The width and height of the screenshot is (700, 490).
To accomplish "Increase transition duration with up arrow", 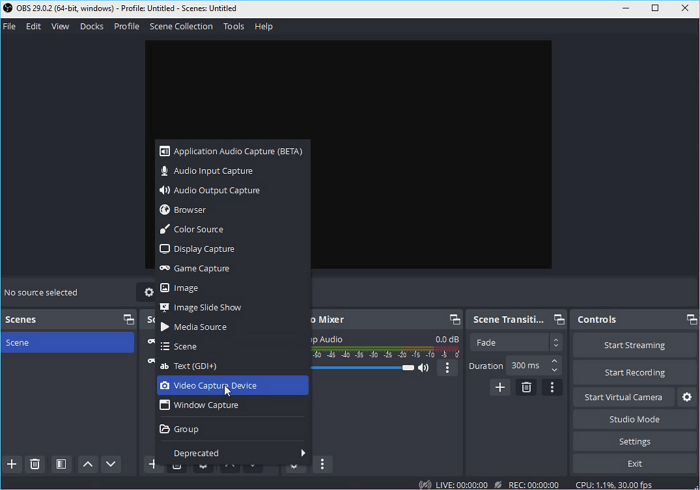I will [x=554, y=361].
